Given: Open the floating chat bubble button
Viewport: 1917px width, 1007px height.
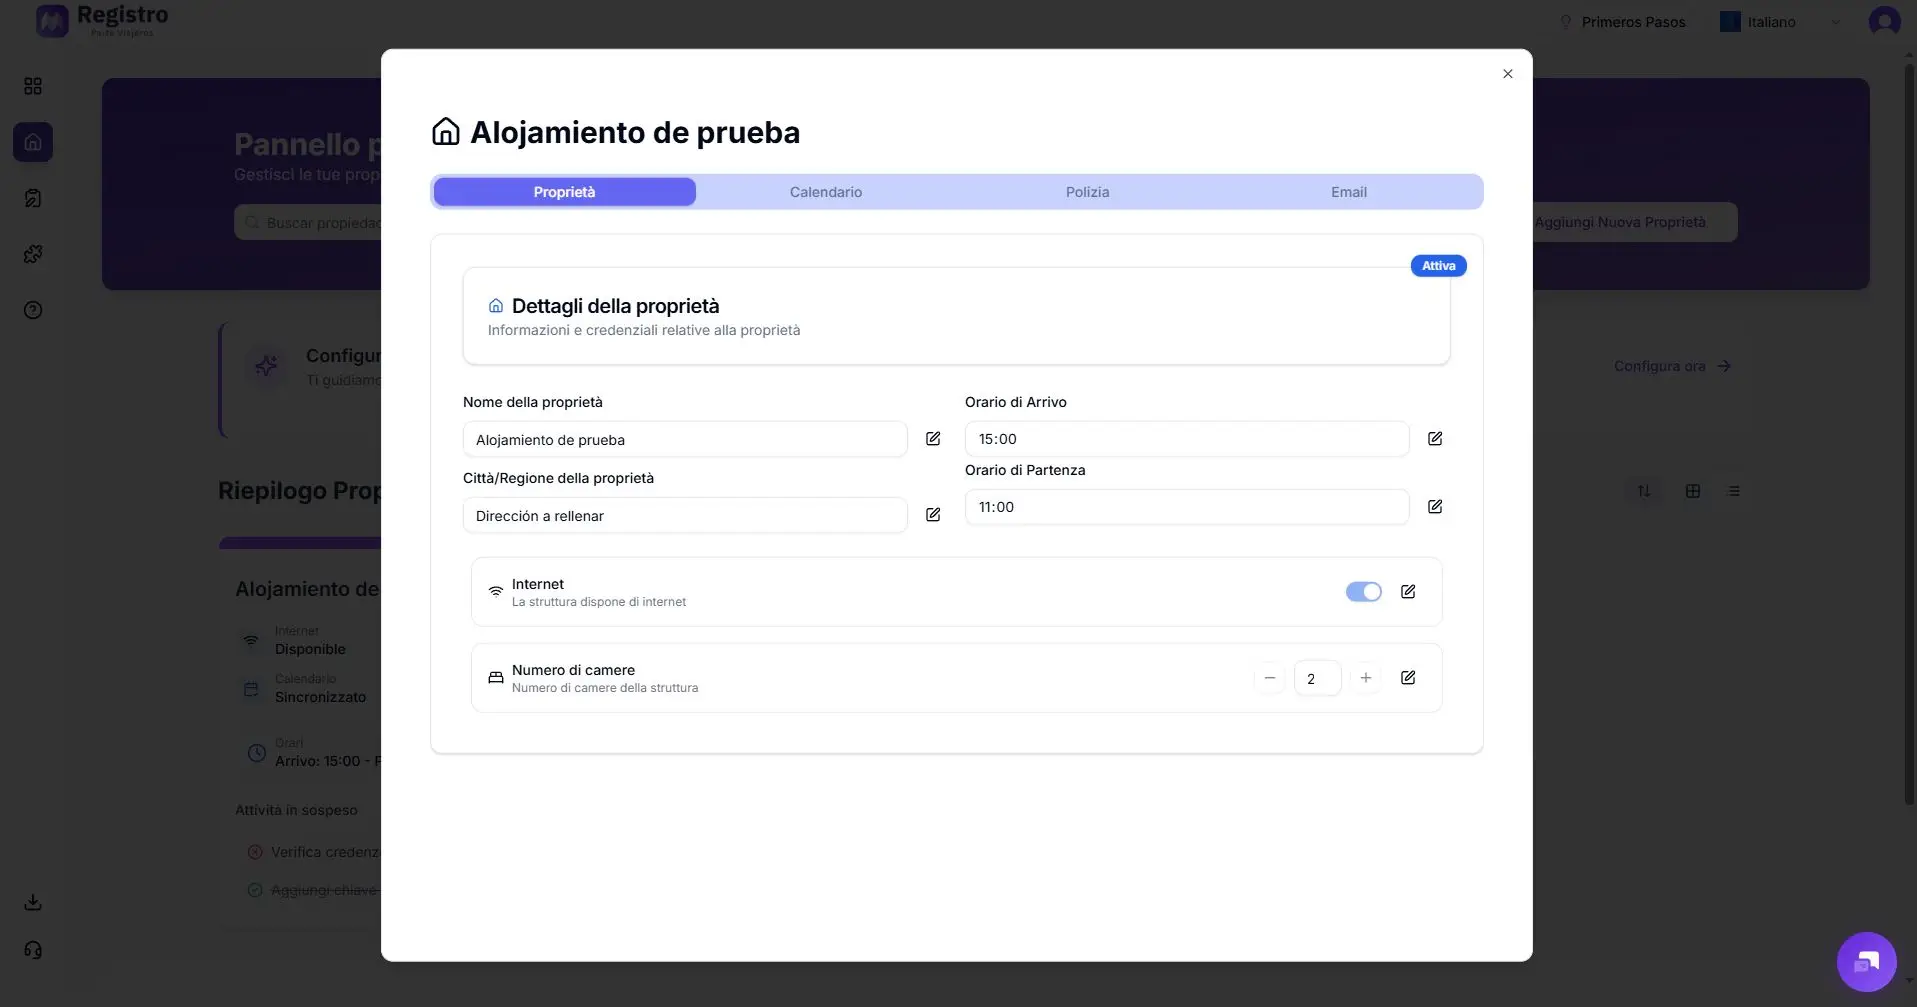Looking at the screenshot, I should 1864,961.
